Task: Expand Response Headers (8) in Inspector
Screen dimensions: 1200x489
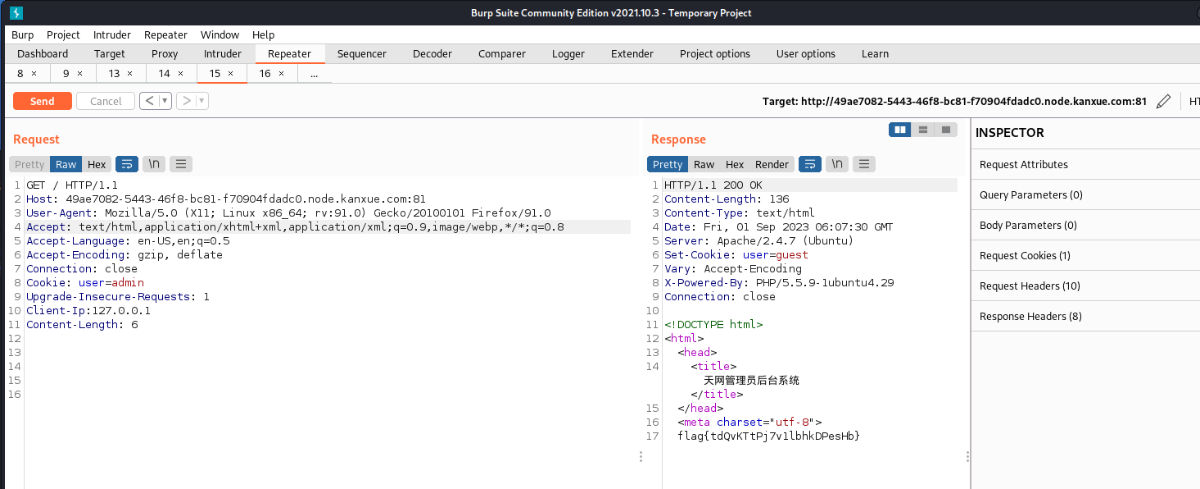Action: [1030, 317]
